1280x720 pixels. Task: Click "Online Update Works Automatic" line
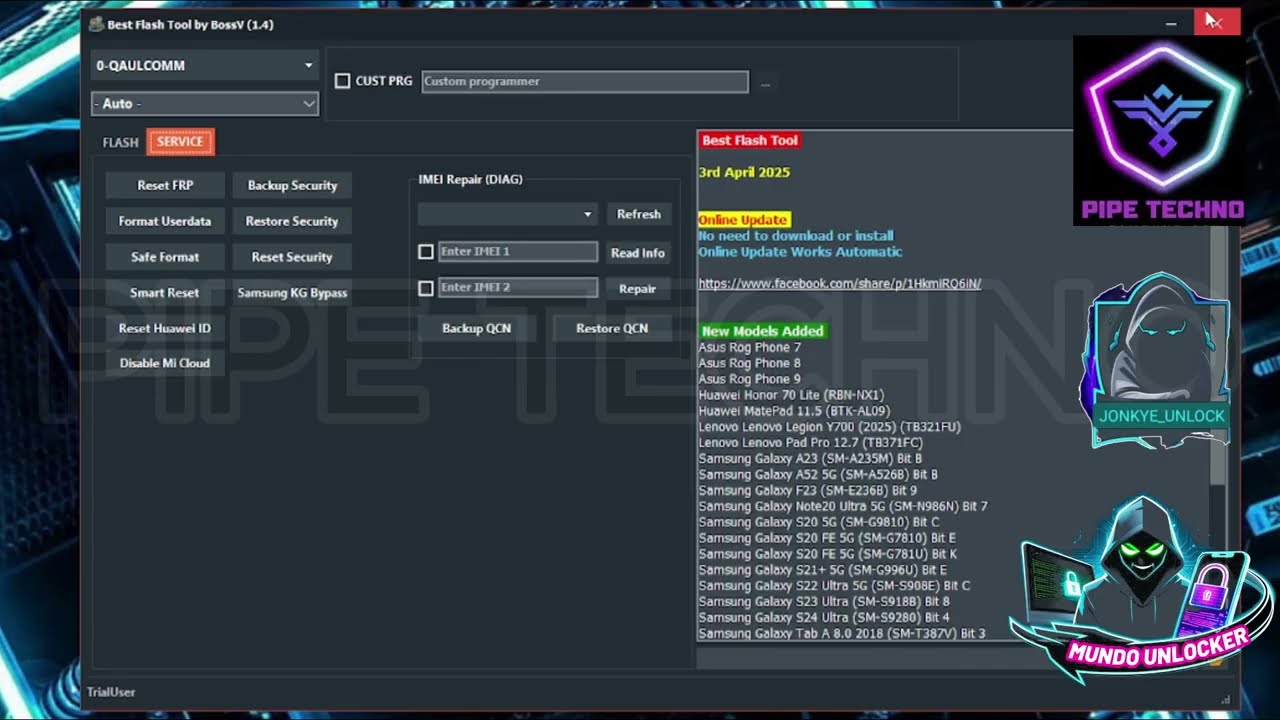pos(800,252)
